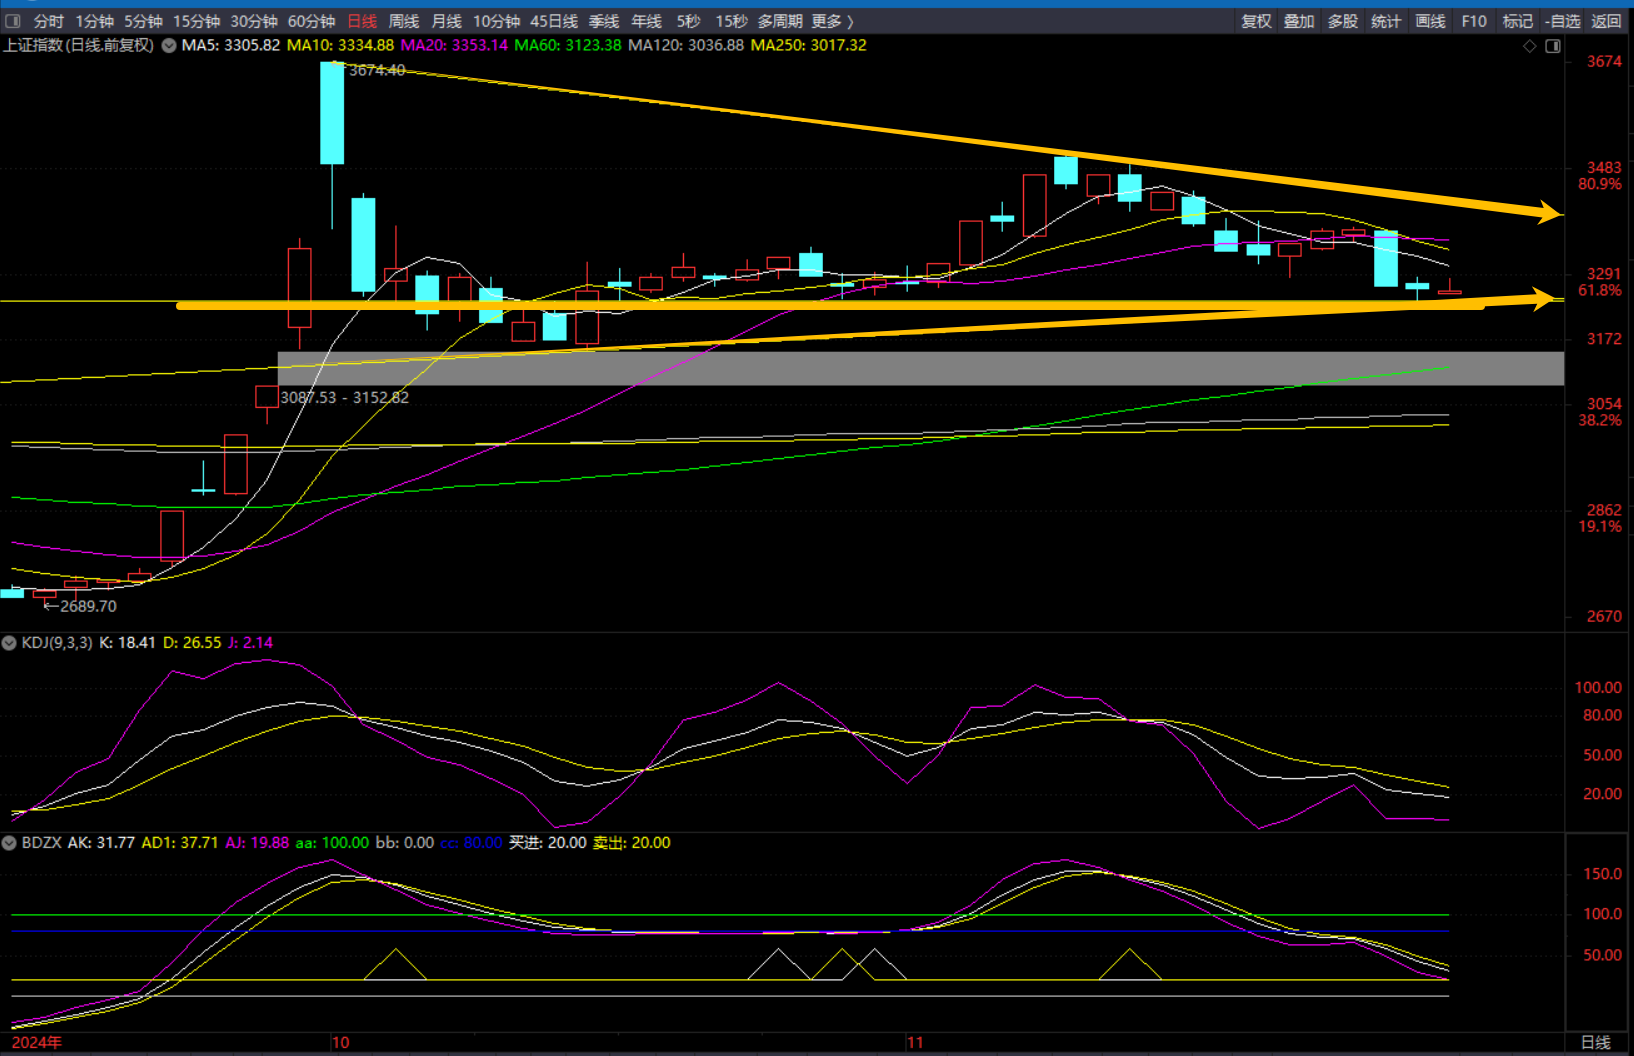The image size is (1634, 1056).
Task: Open the BDZX indicator dropdown arrow
Action: pyautogui.click(x=10, y=843)
